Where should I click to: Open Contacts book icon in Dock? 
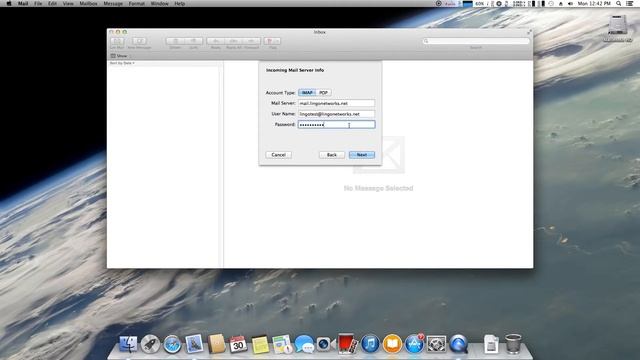(216, 344)
